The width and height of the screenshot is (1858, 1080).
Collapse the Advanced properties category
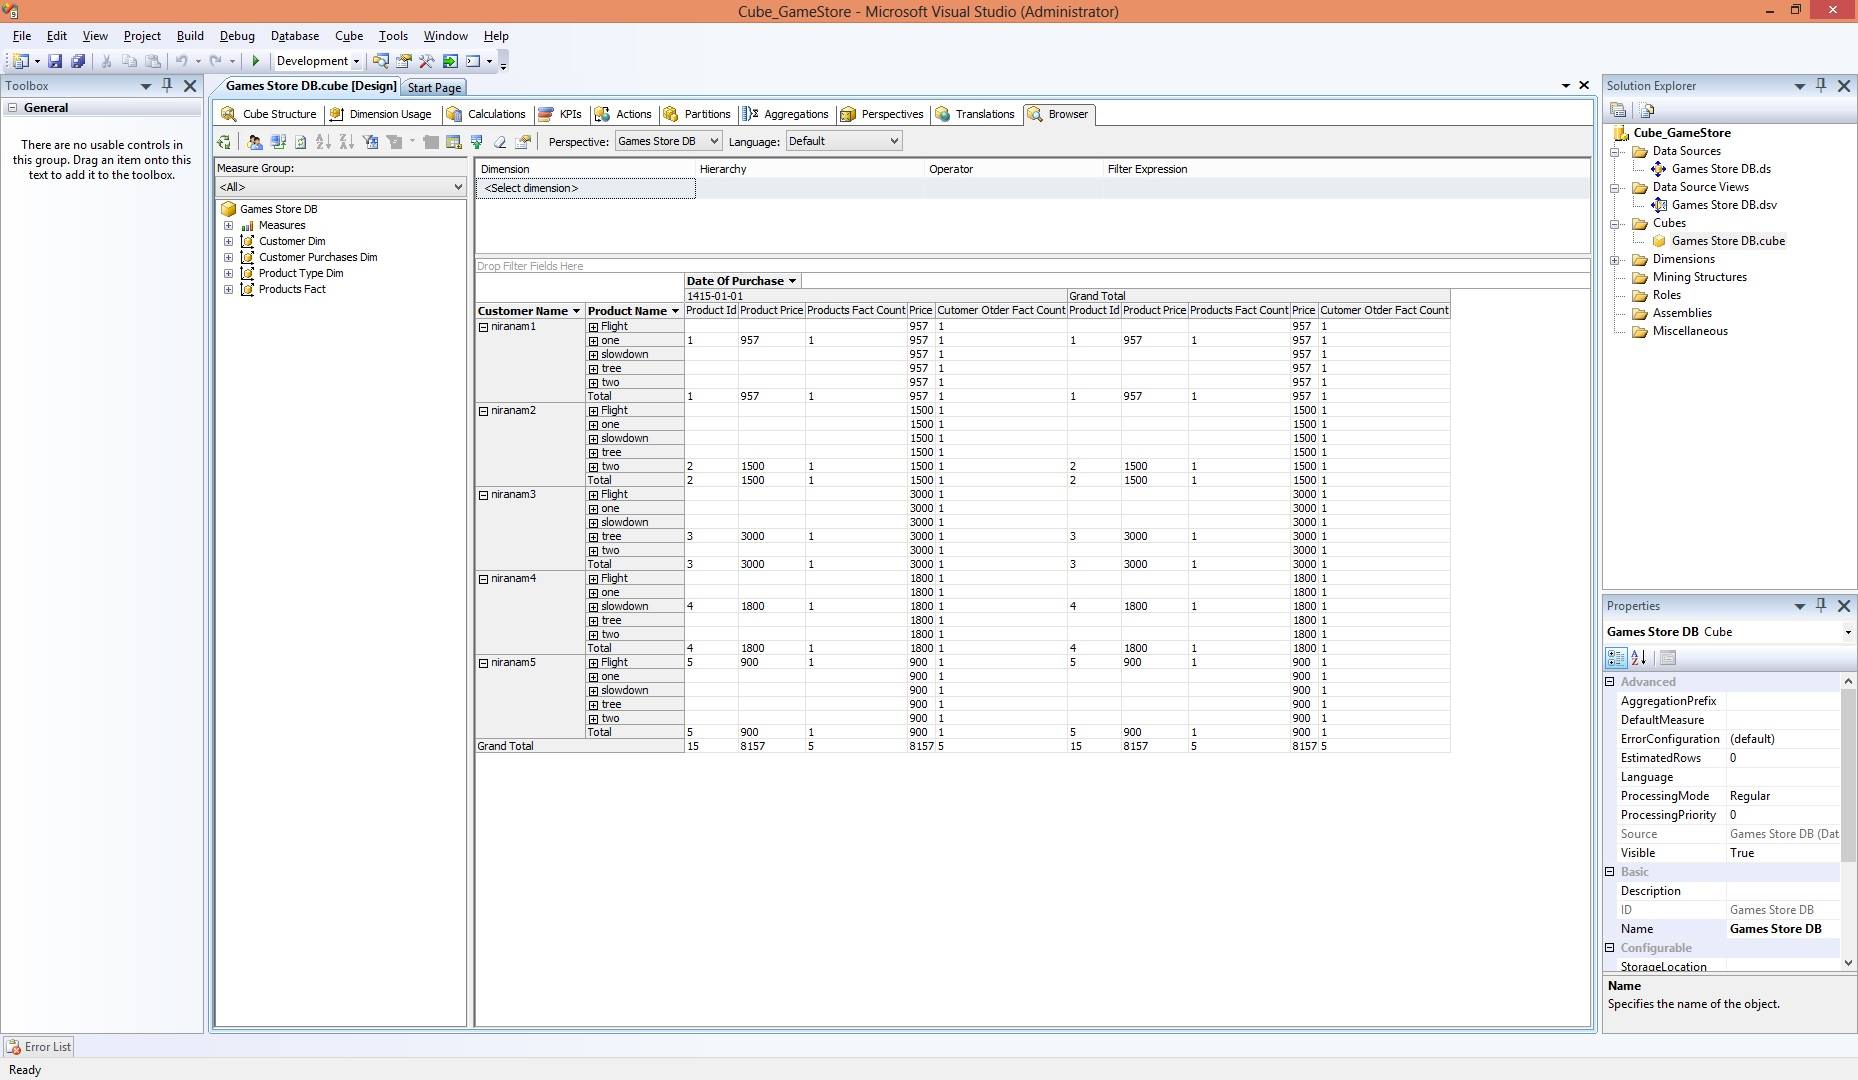click(1610, 682)
